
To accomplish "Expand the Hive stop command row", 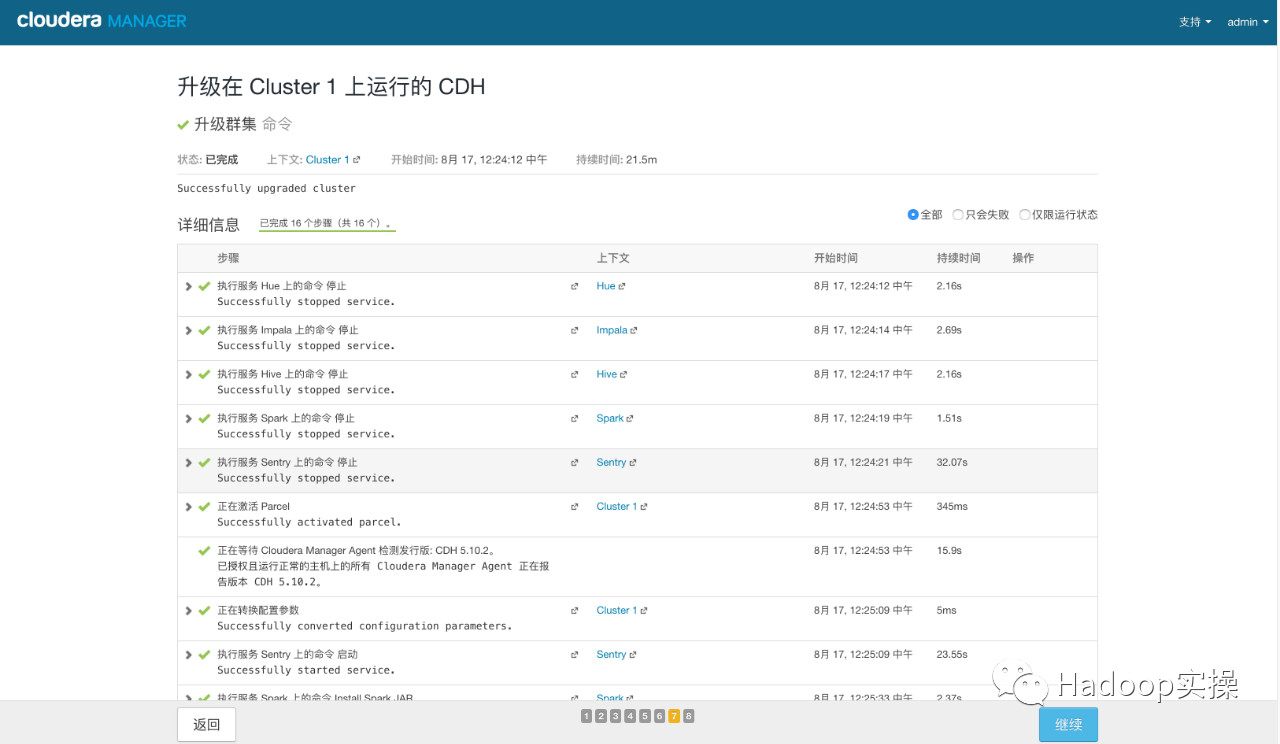I will tap(188, 374).
